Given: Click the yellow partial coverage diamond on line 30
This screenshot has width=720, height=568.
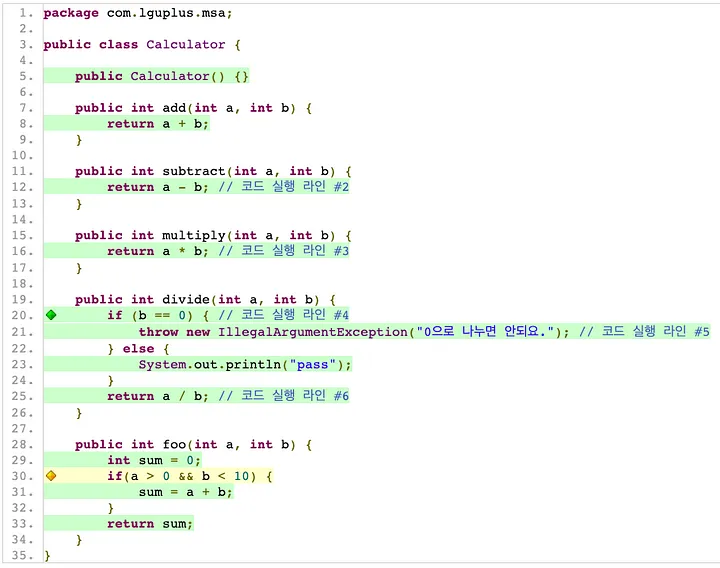Looking at the screenshot, I should (x=51, y=476).
